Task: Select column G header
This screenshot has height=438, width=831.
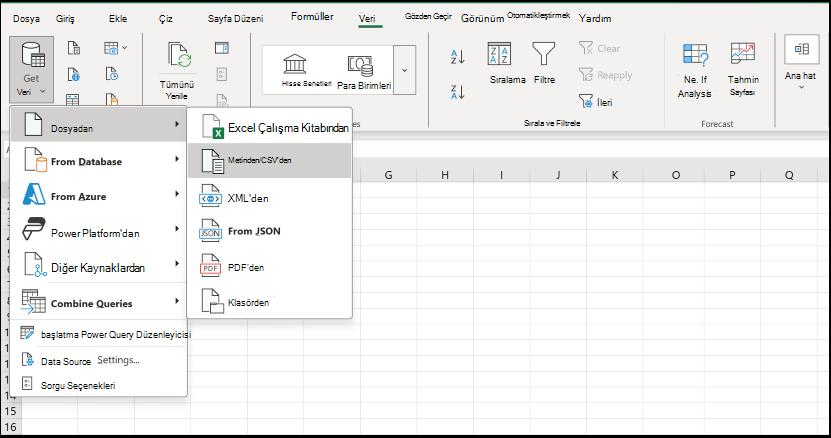Action: (x=388, y=175)
